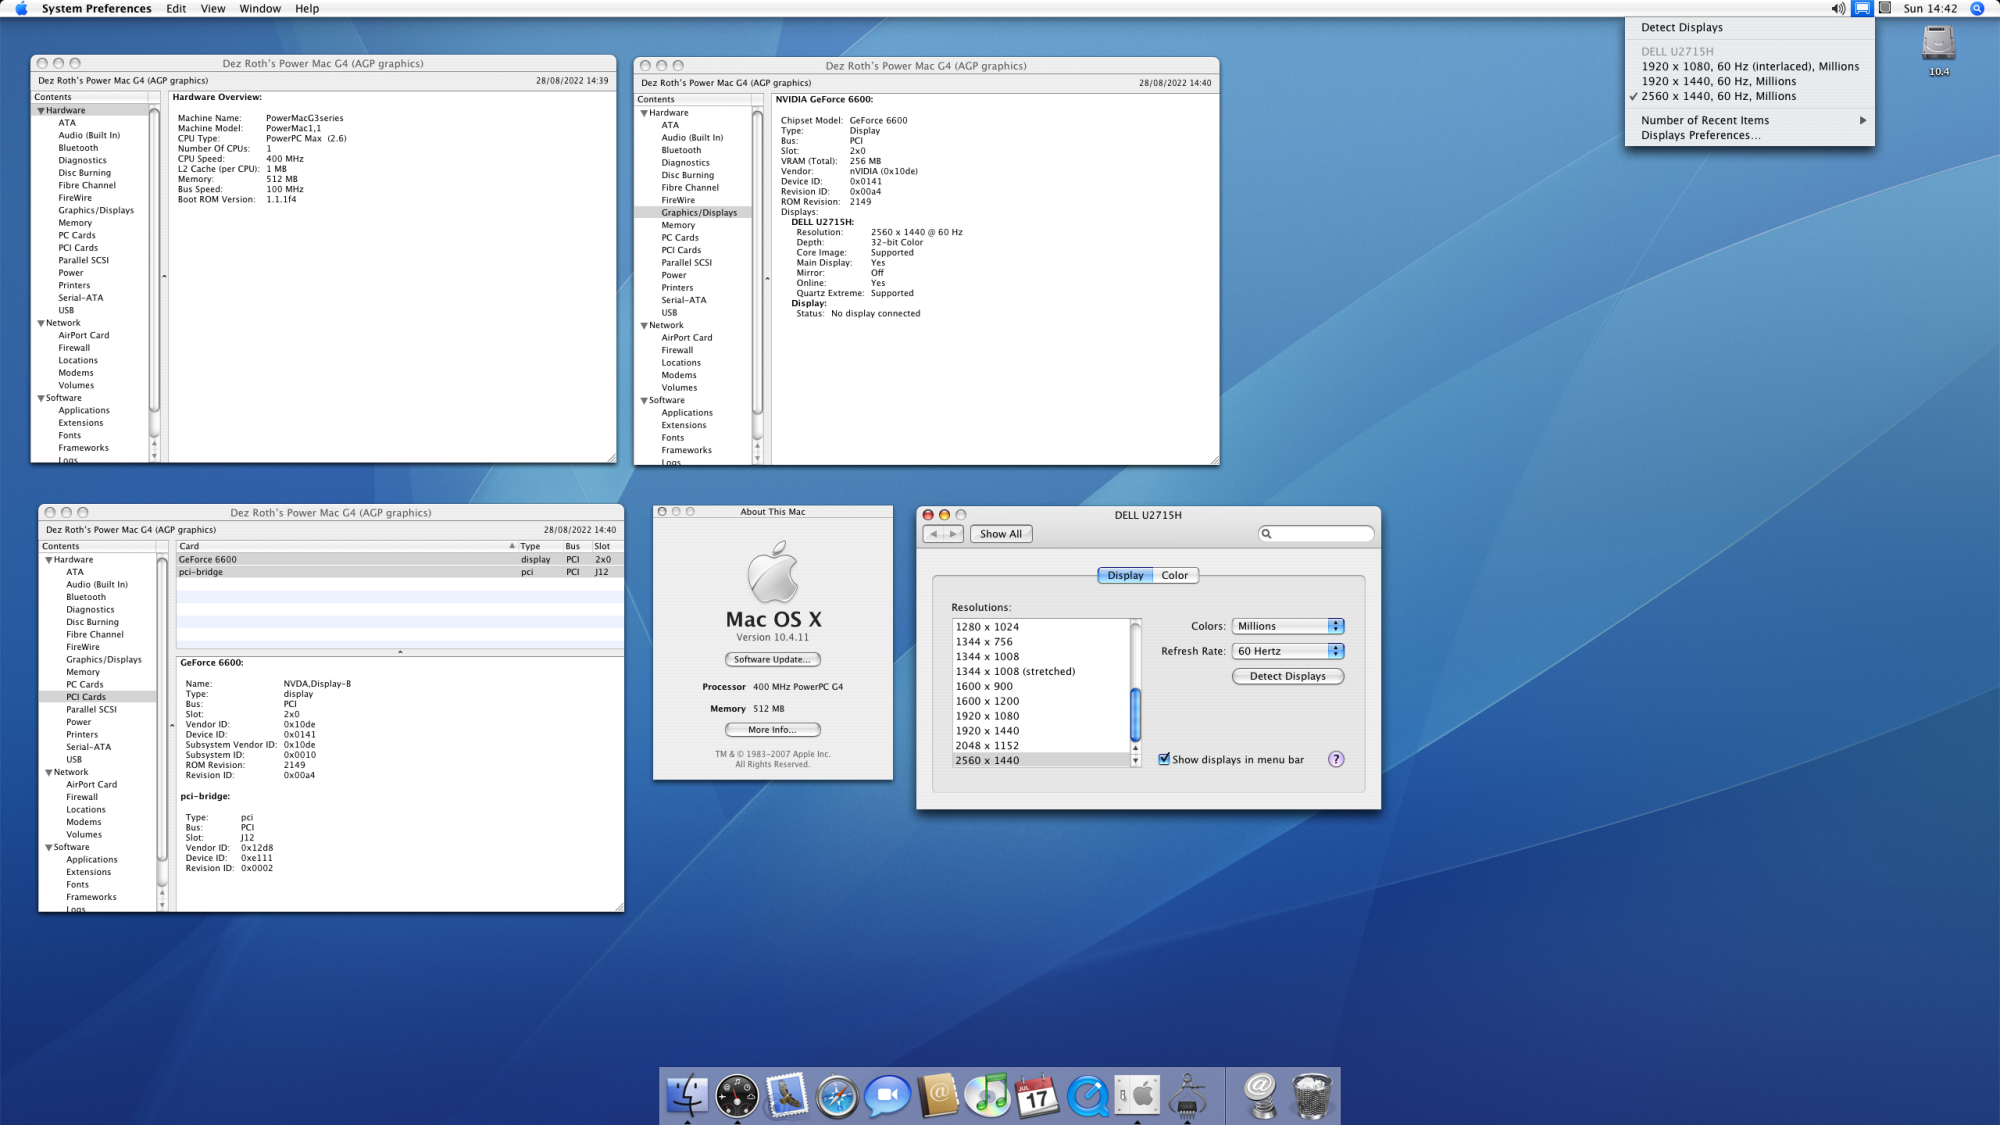Collapse Software triangle in Hardware Overview window

[41, 398]
